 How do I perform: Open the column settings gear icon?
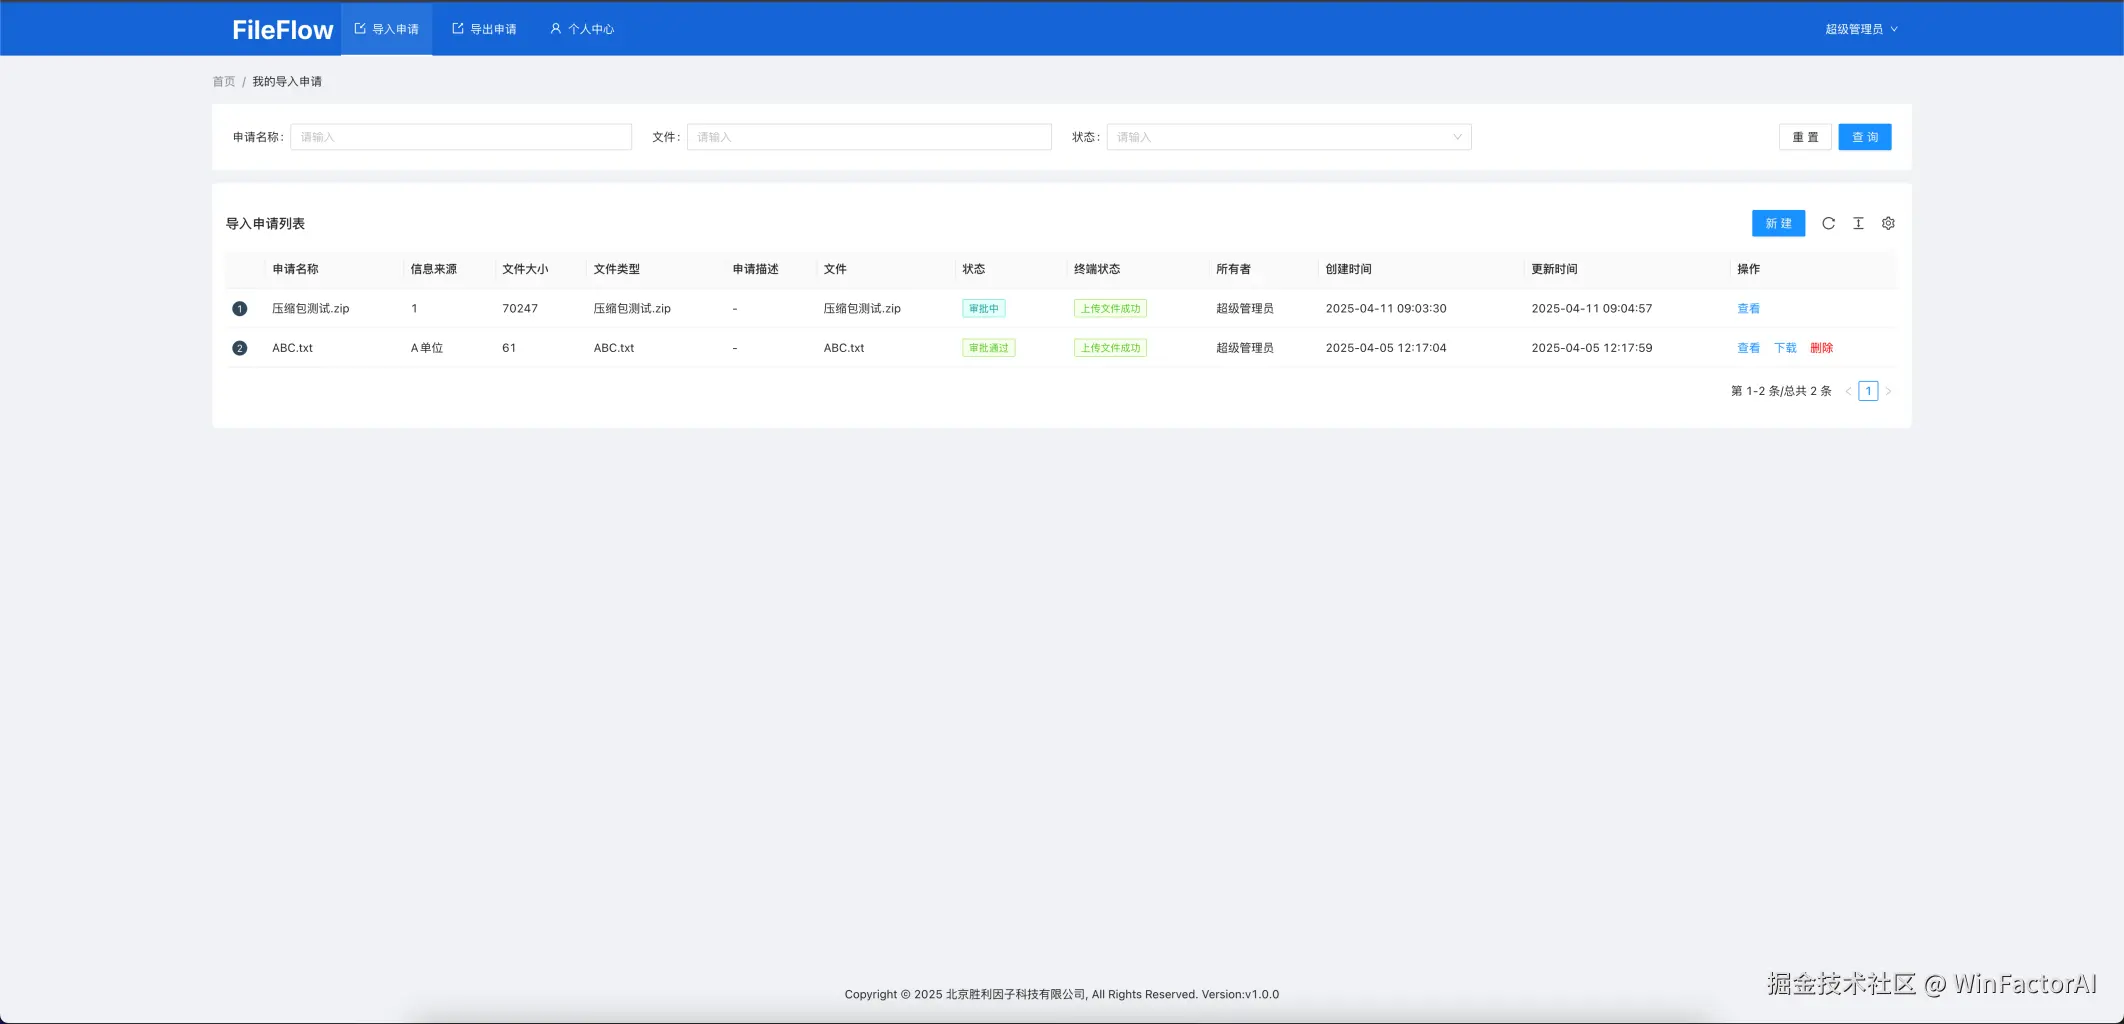click(x=1888, y=223)
